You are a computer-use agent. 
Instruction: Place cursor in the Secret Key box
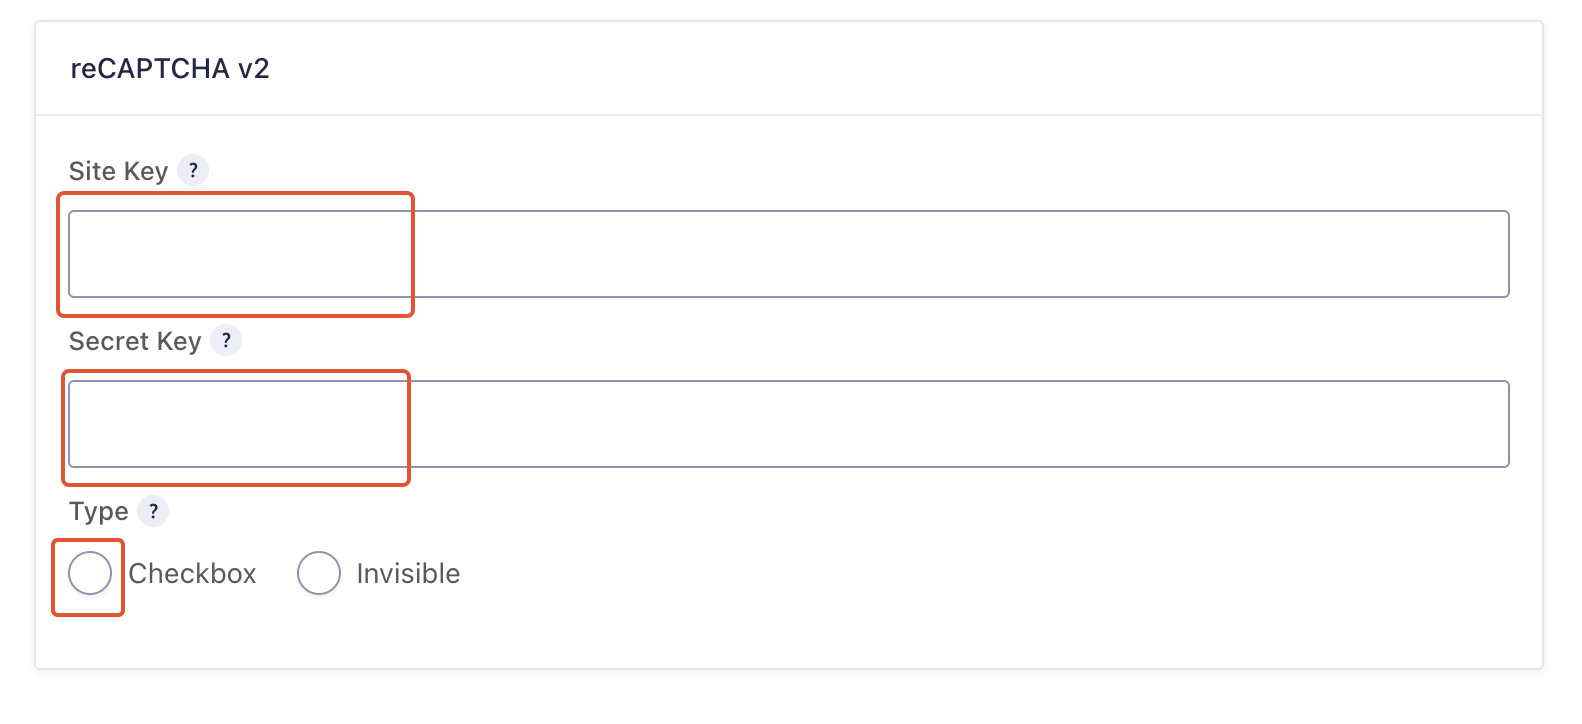788,424
